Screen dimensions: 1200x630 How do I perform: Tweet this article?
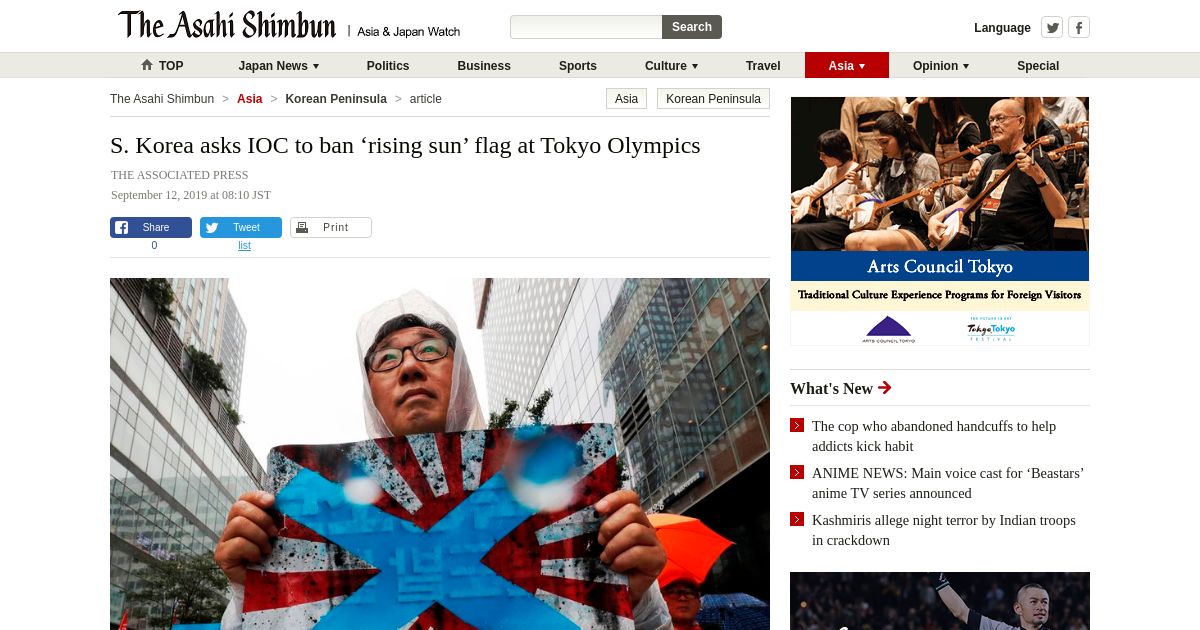pyautogui.click(x=241, y=228)
